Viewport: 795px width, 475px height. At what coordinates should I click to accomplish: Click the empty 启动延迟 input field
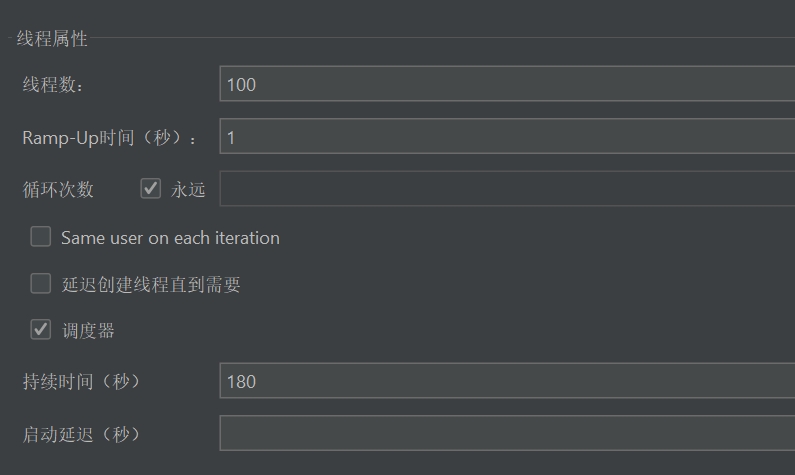pyautogui.click(x=507, y=433)
